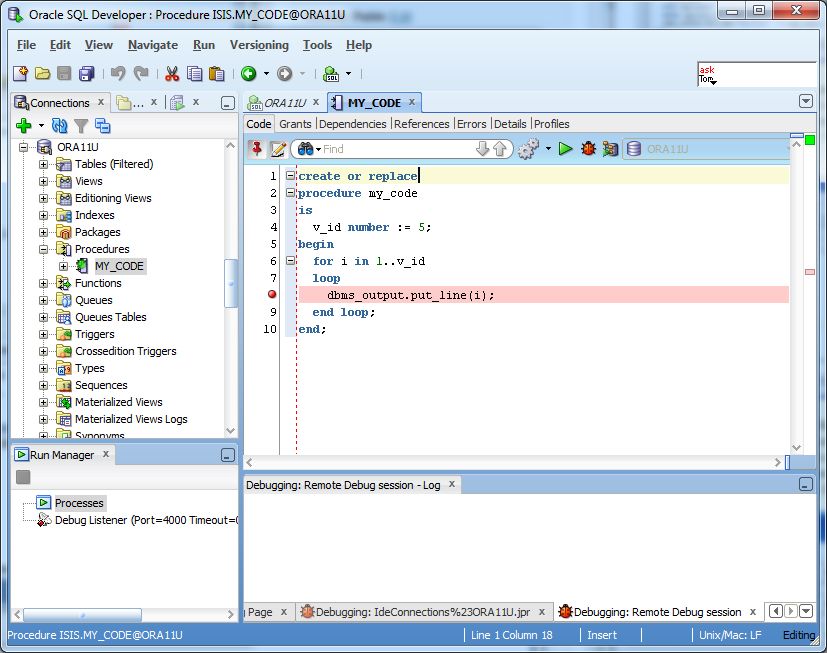Select the Materialized Views Logs node
The height and width of the screenshot is (653, 827).
point(131,419)
